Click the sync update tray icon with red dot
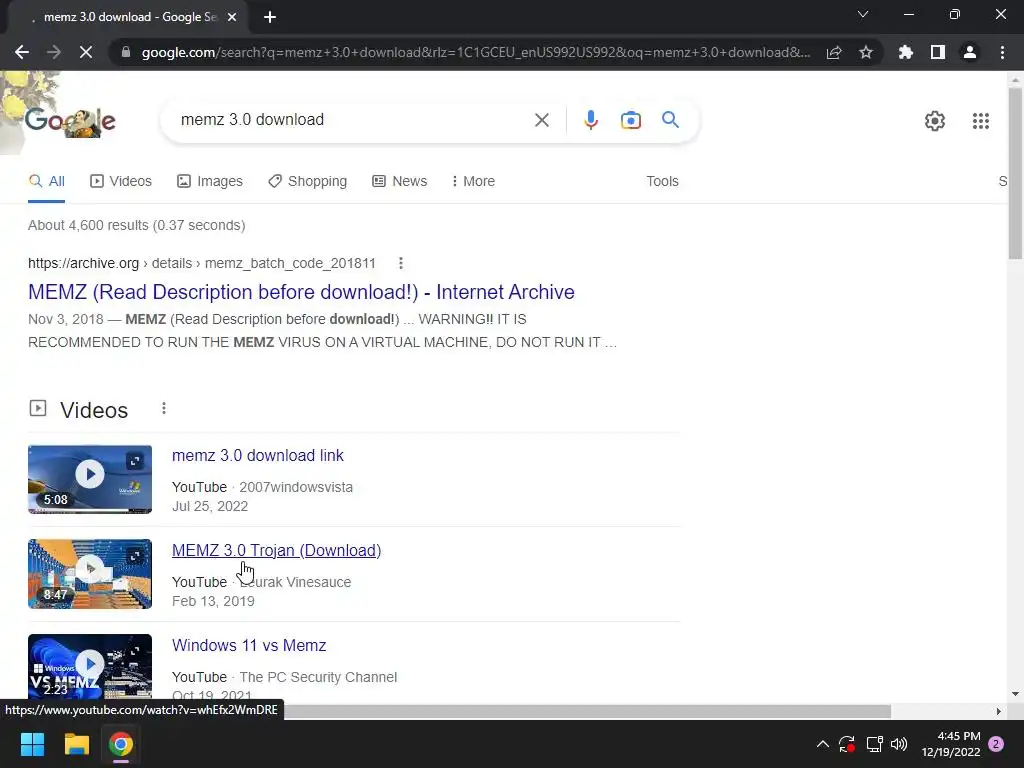Viewport: 1024px width, 768px height. coord(847,744)
